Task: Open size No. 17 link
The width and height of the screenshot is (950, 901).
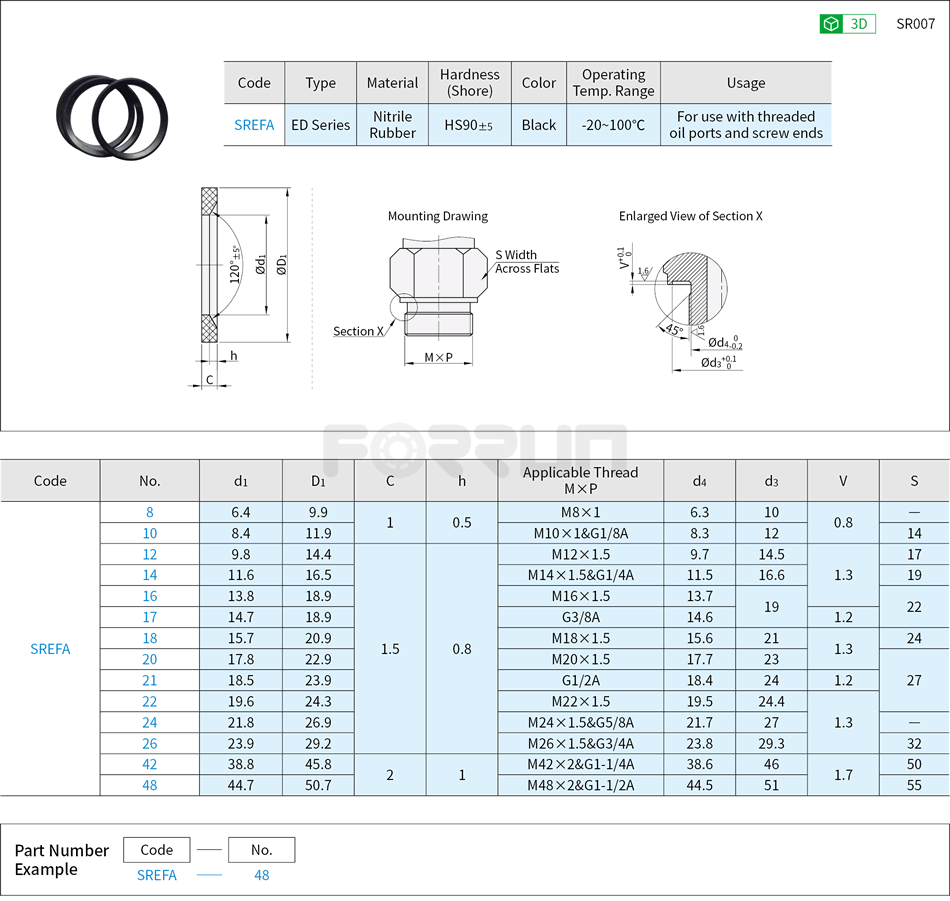Action: coord(150,617)
